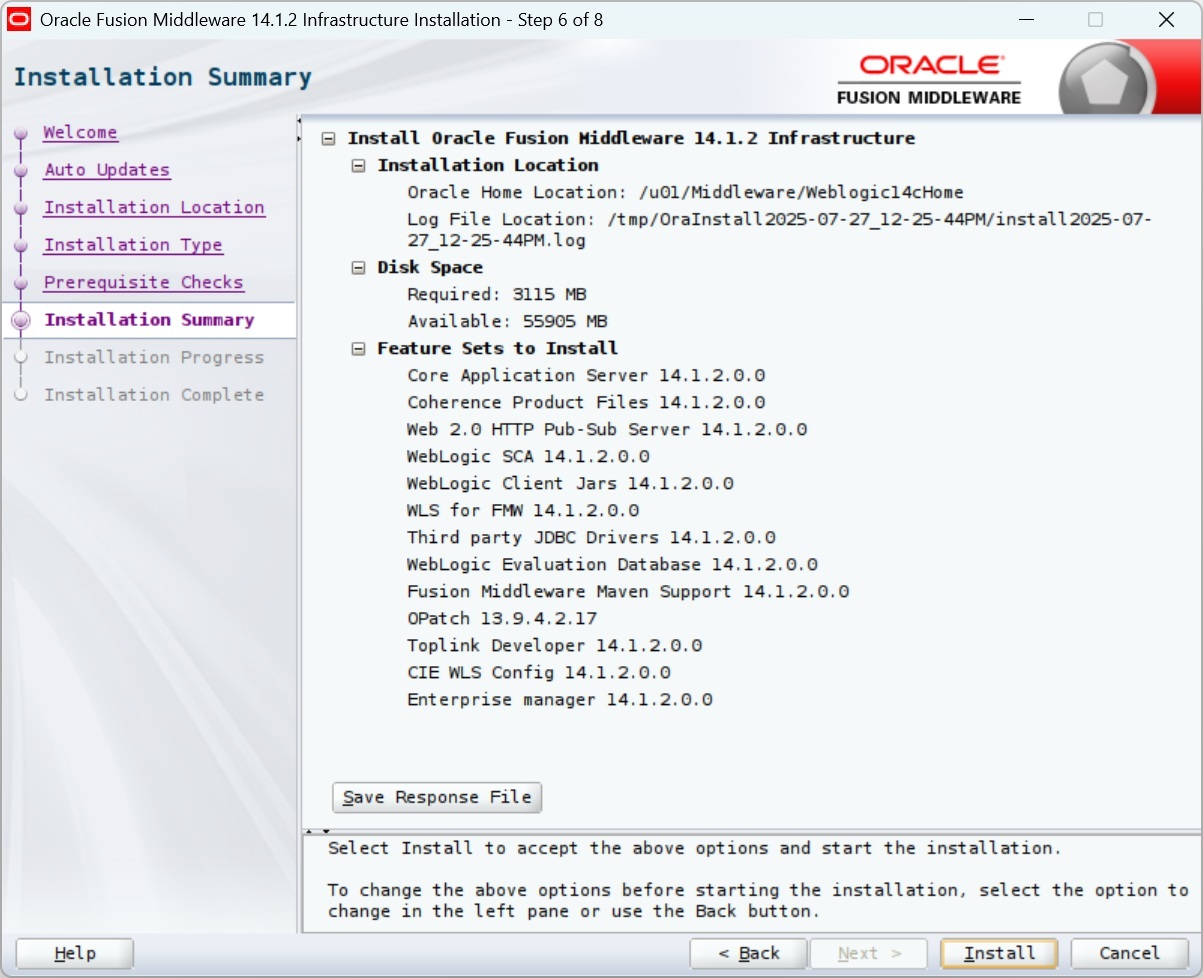The width and height of the screenshot is (1203, 978).
Task: Select the Available: 55905 MB row
Action: tap(507, 322)
